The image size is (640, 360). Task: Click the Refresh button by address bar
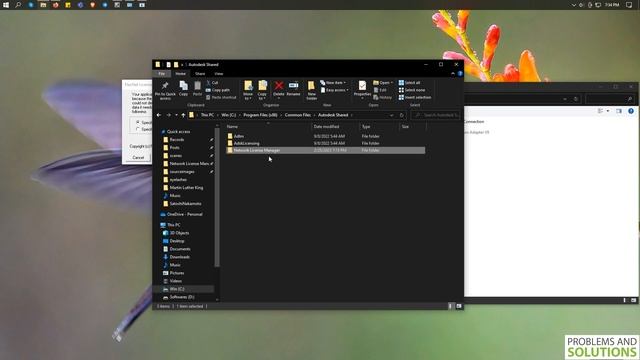tap(402, 115)
